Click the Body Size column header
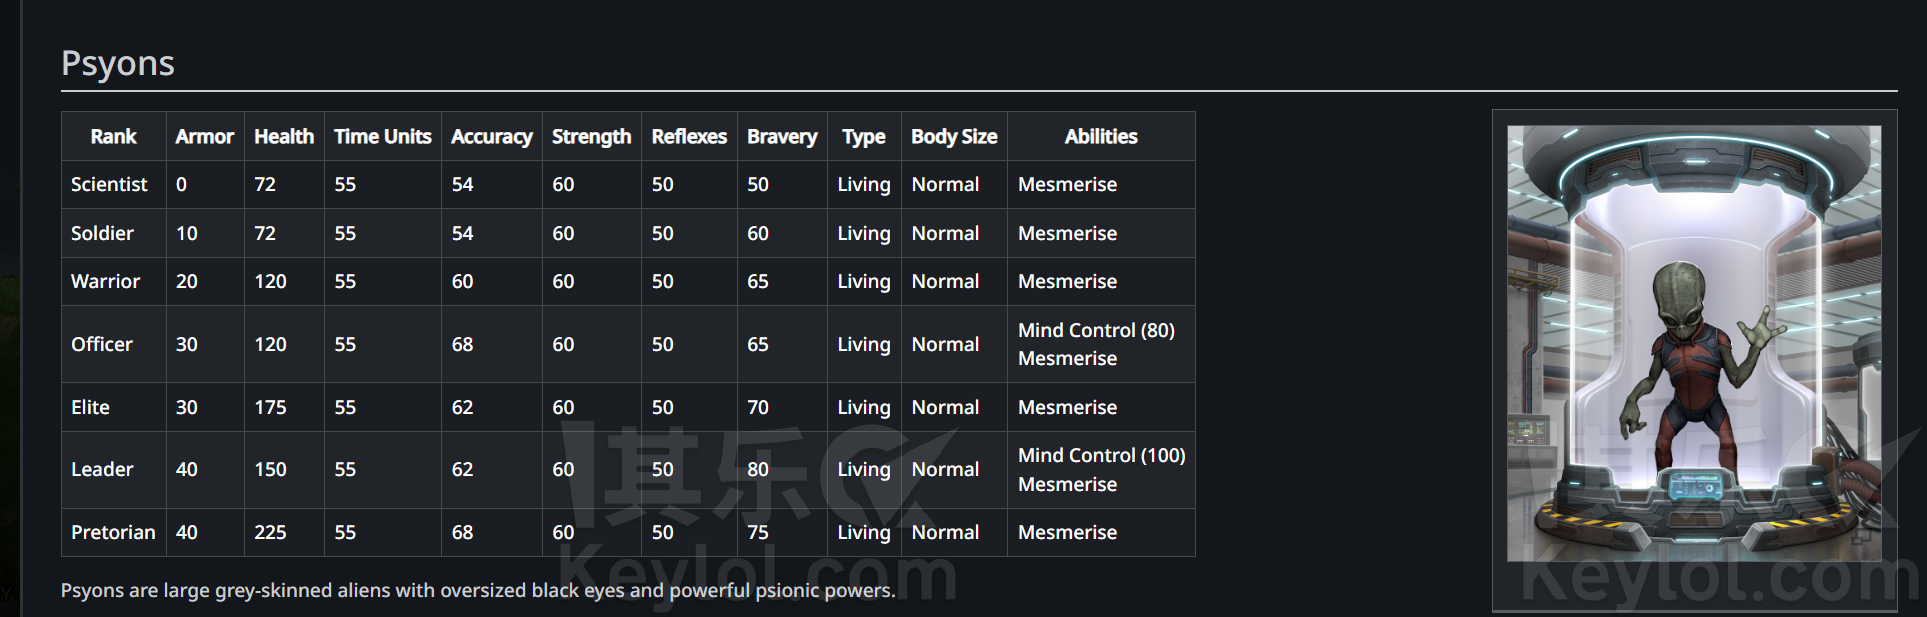Viewport: 1927px width, 617px height. 954,136
